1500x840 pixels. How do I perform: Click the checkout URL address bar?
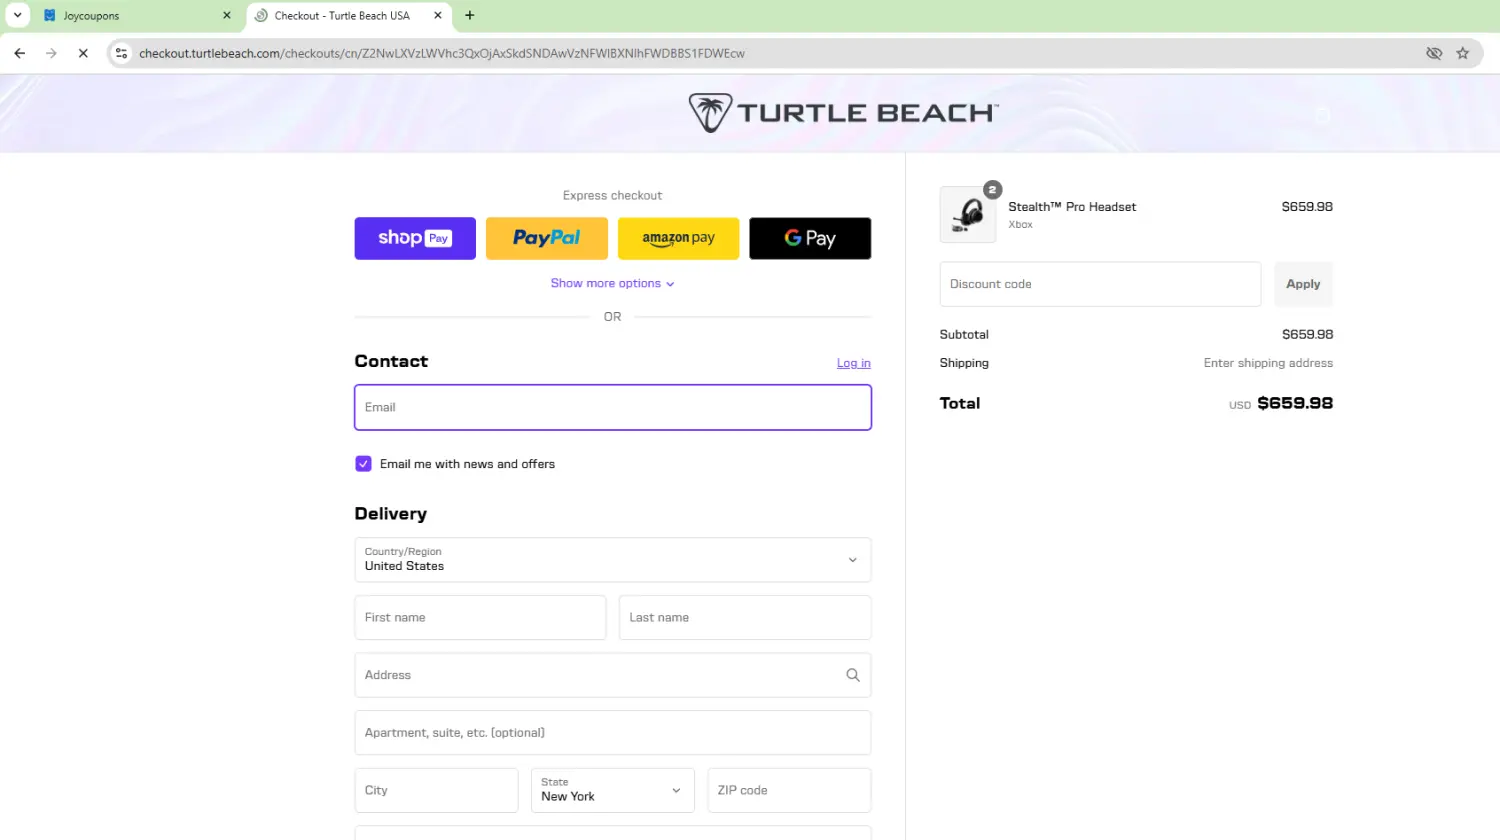442,53
